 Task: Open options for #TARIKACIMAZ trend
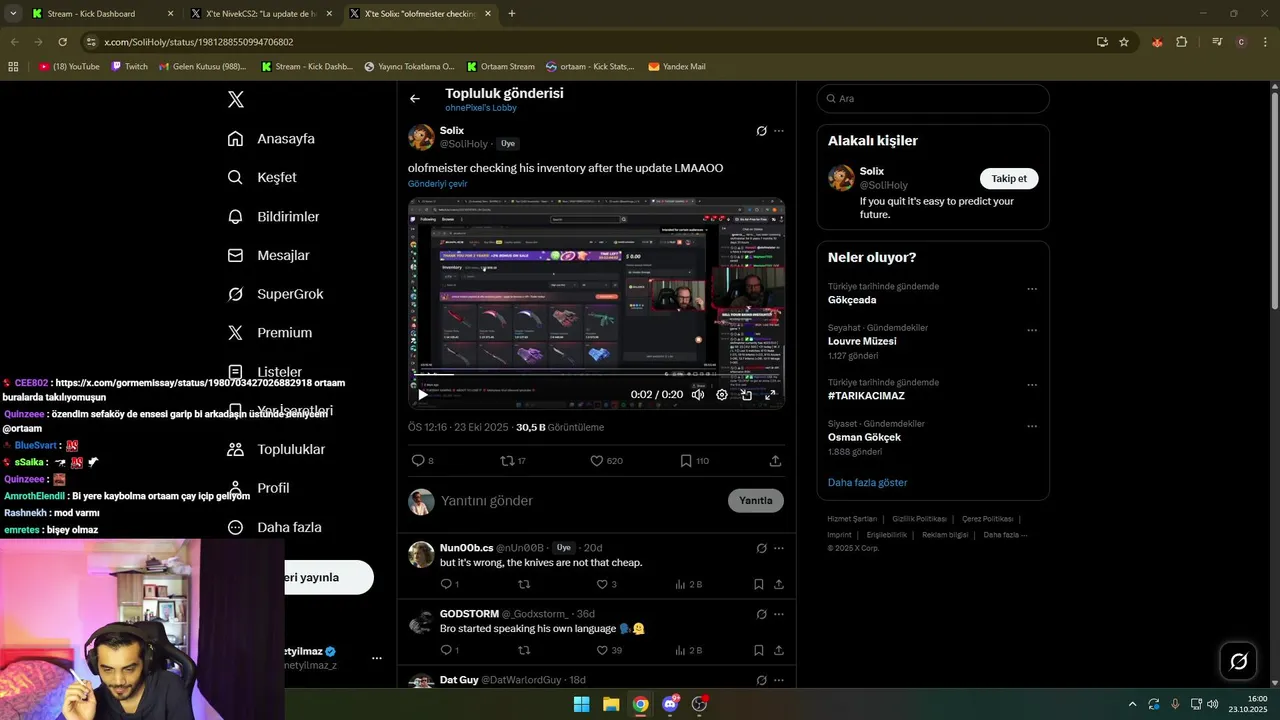pyautogui.click(x=1032, y=385)
